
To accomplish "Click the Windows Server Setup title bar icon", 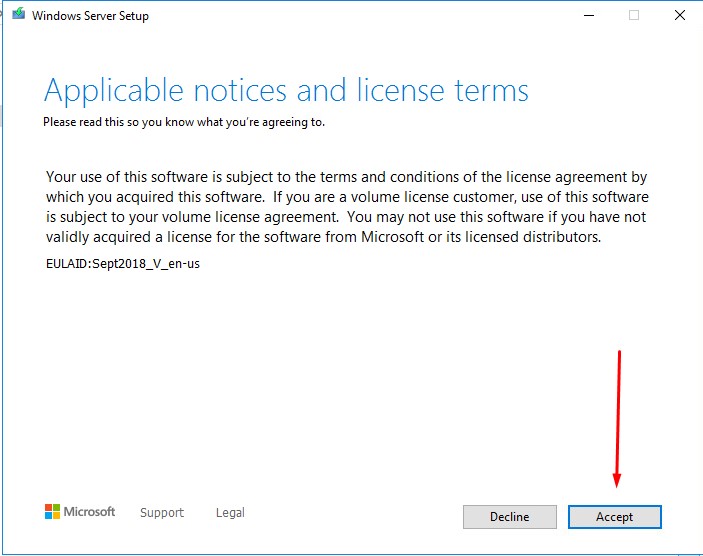I will coord(18,15).
